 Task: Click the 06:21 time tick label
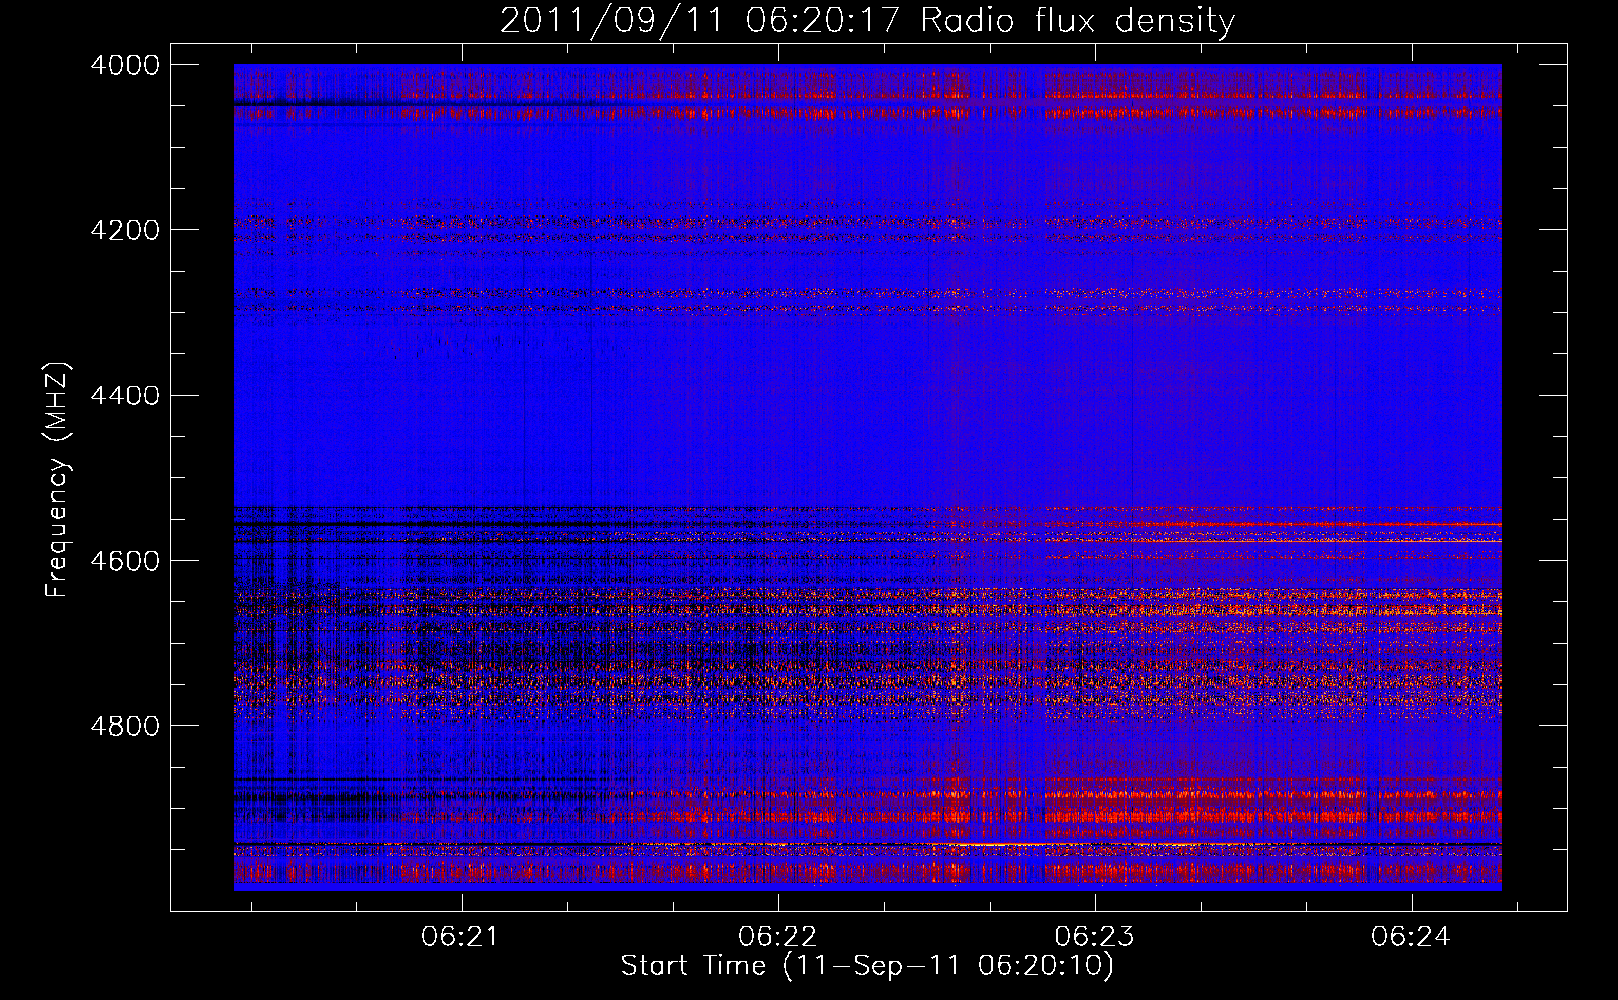pyautogui.click(x=460, y=937)
